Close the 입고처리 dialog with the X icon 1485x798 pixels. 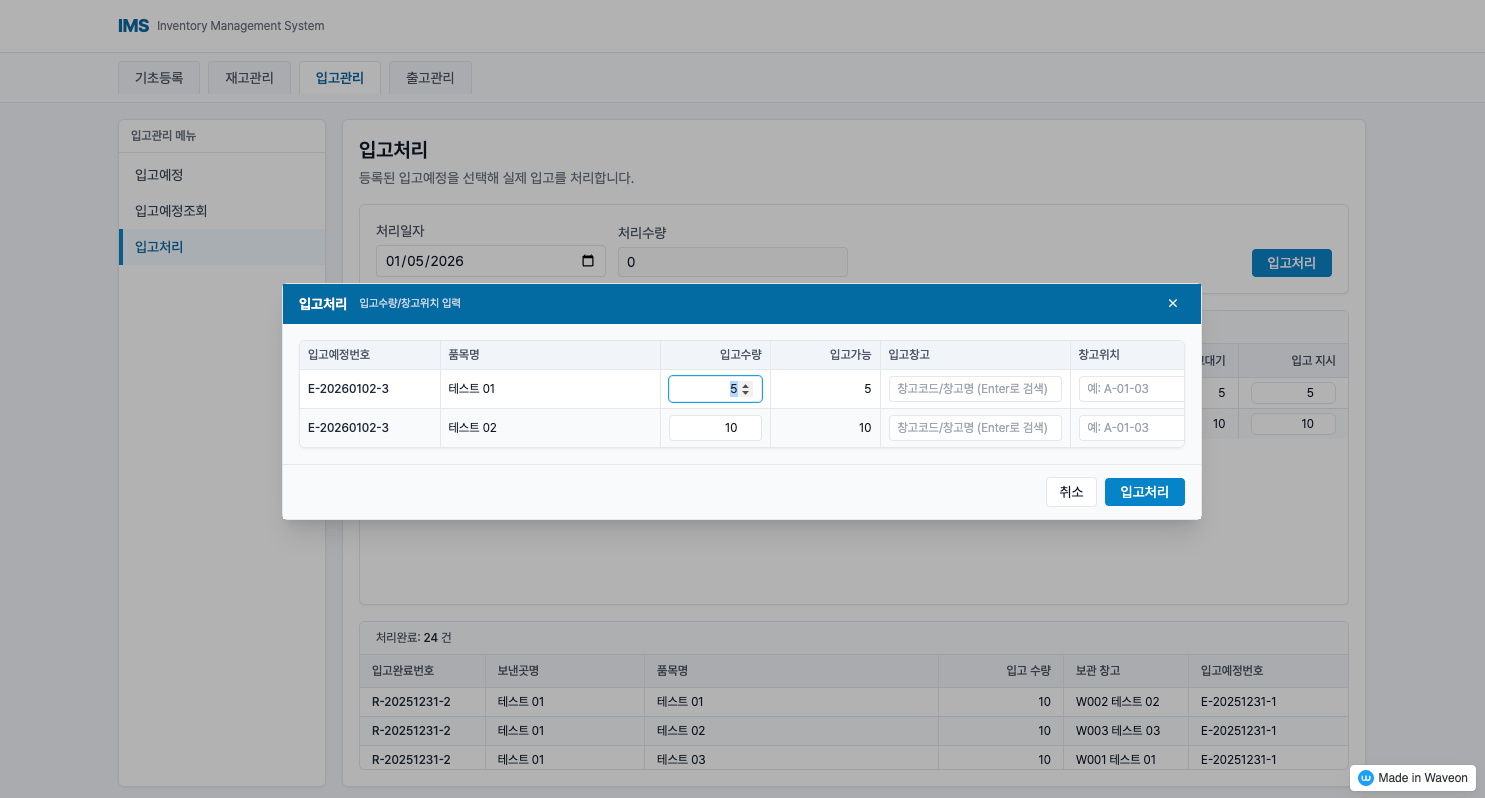click(x=1173, y=303)
